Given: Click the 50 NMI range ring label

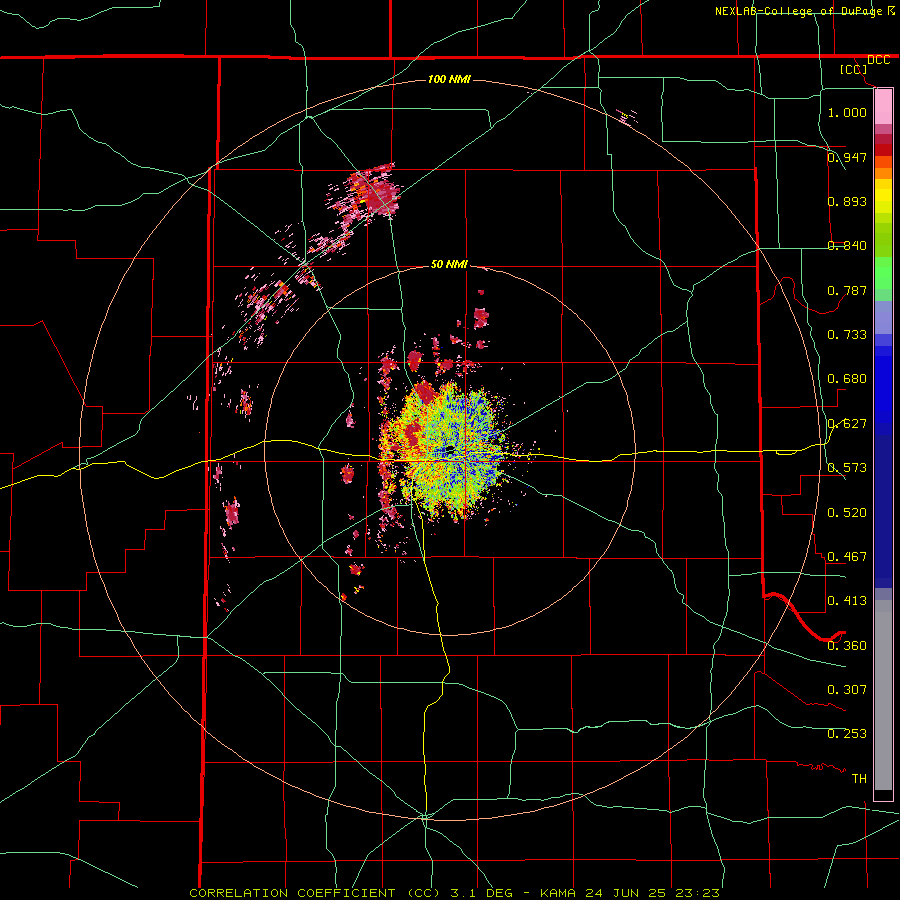Looking at the screenshot, I should point(449,265).
